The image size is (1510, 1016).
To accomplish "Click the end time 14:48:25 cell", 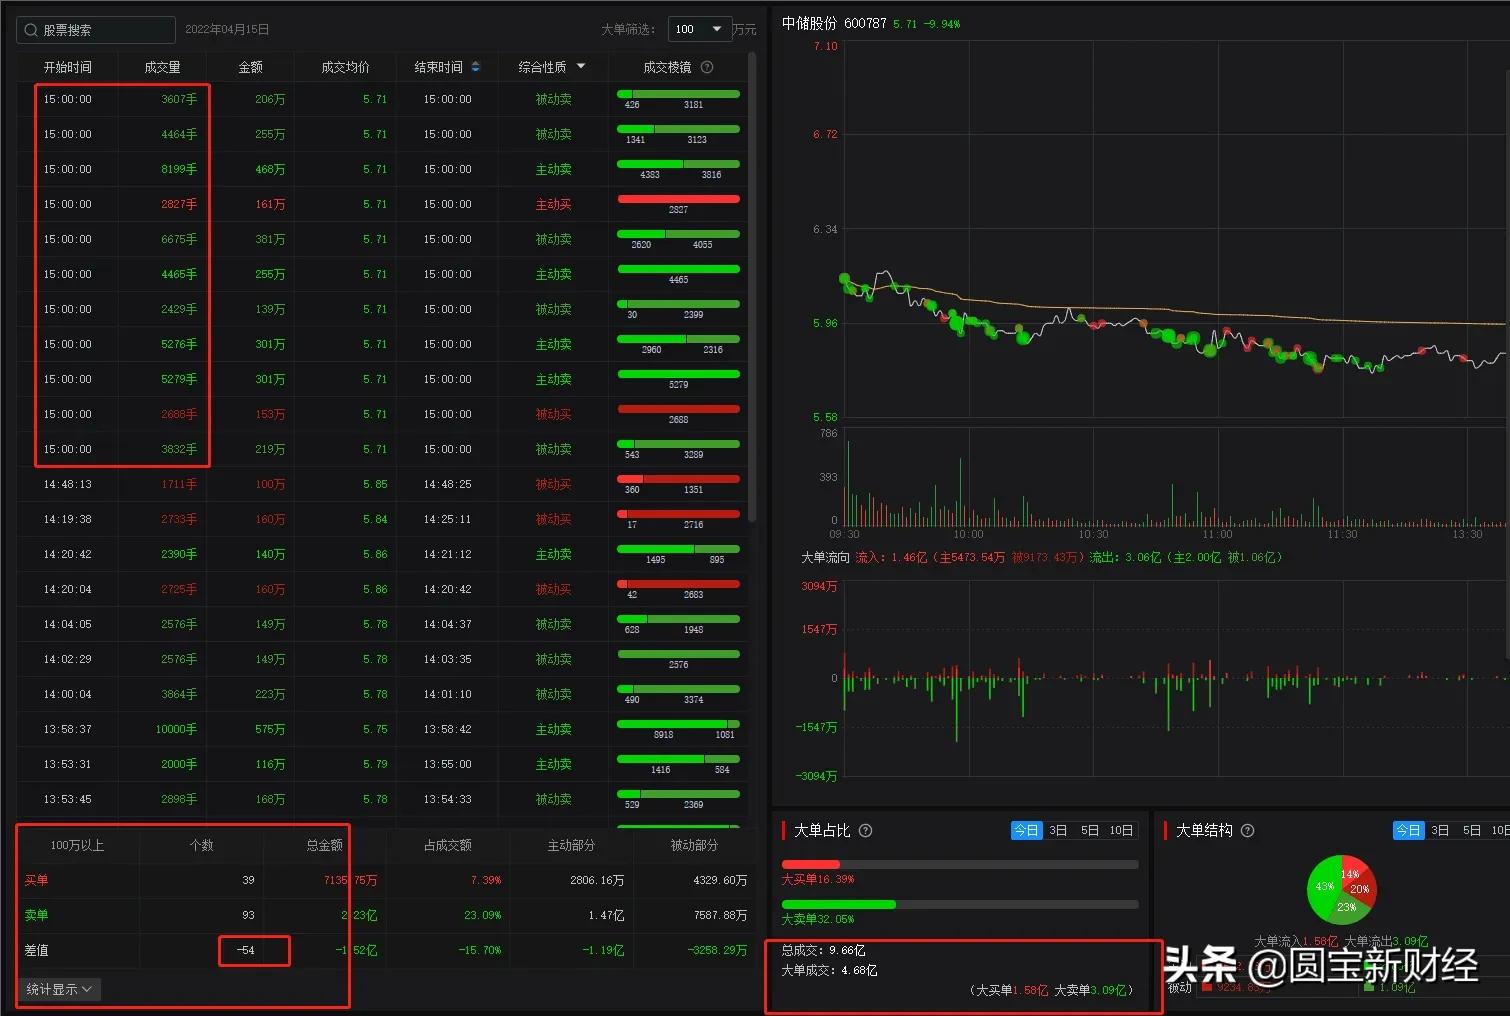I will 447,484.
